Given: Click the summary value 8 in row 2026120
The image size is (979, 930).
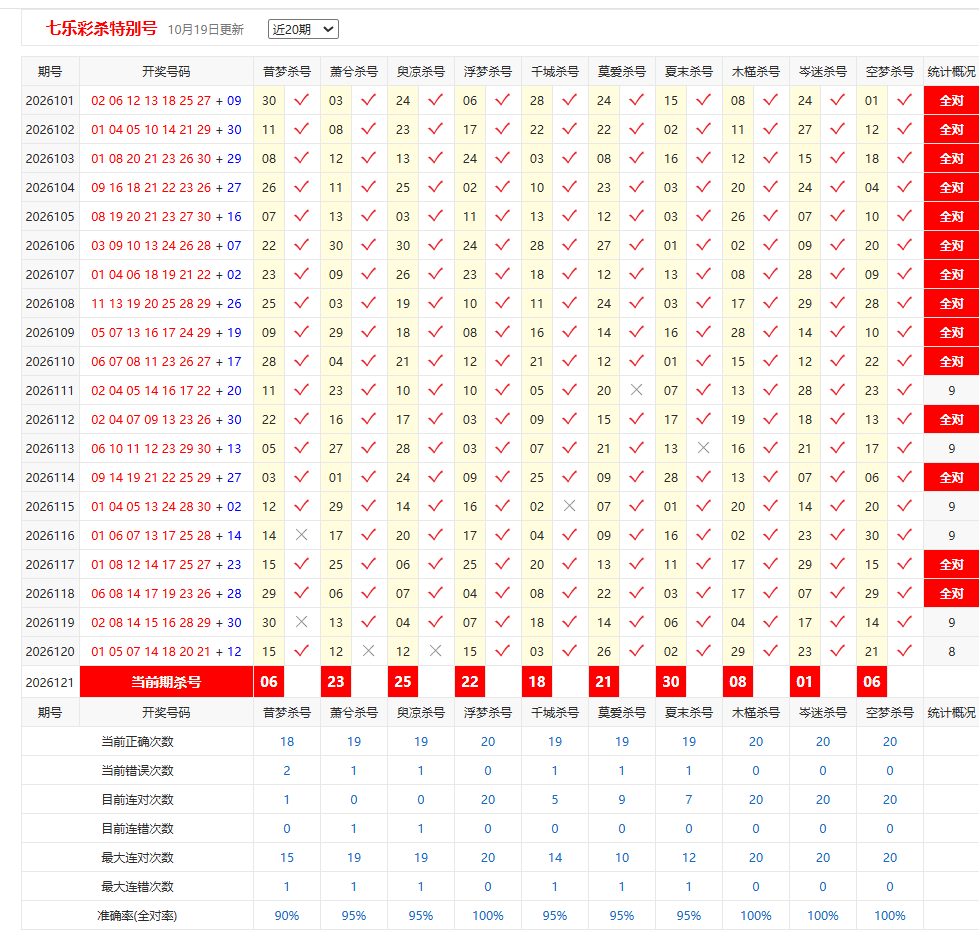Looking at the screenshot, I should (x=952, y=652).
